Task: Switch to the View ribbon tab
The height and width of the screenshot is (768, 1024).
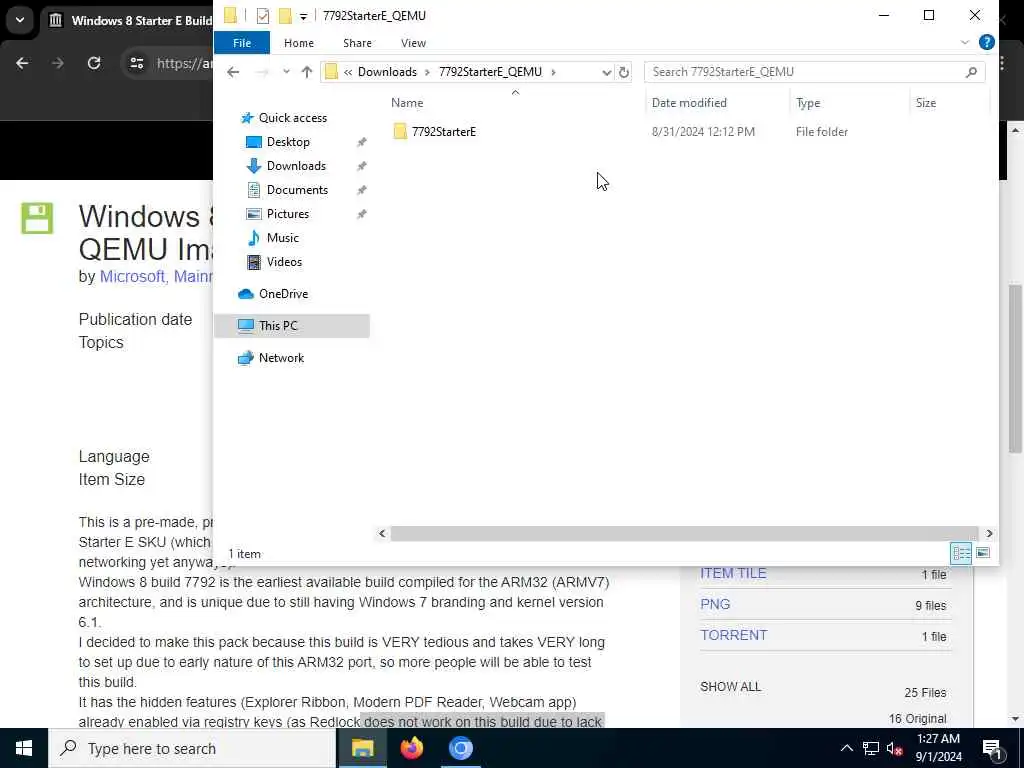Action: 413,43
